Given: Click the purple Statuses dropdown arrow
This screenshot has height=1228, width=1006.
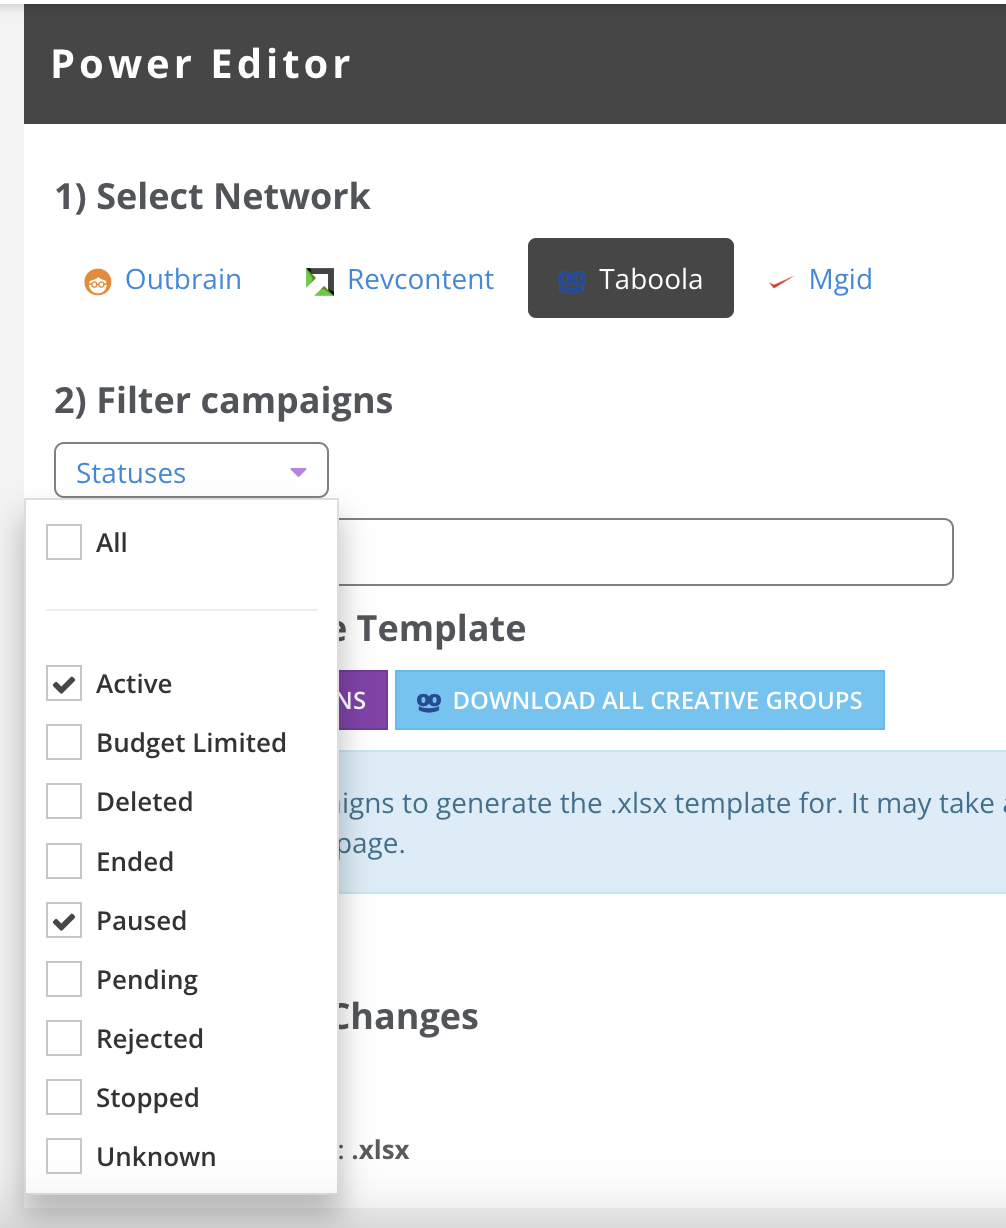Looking at the screenshot, I should pyautogui.click(x=298, y=473).
